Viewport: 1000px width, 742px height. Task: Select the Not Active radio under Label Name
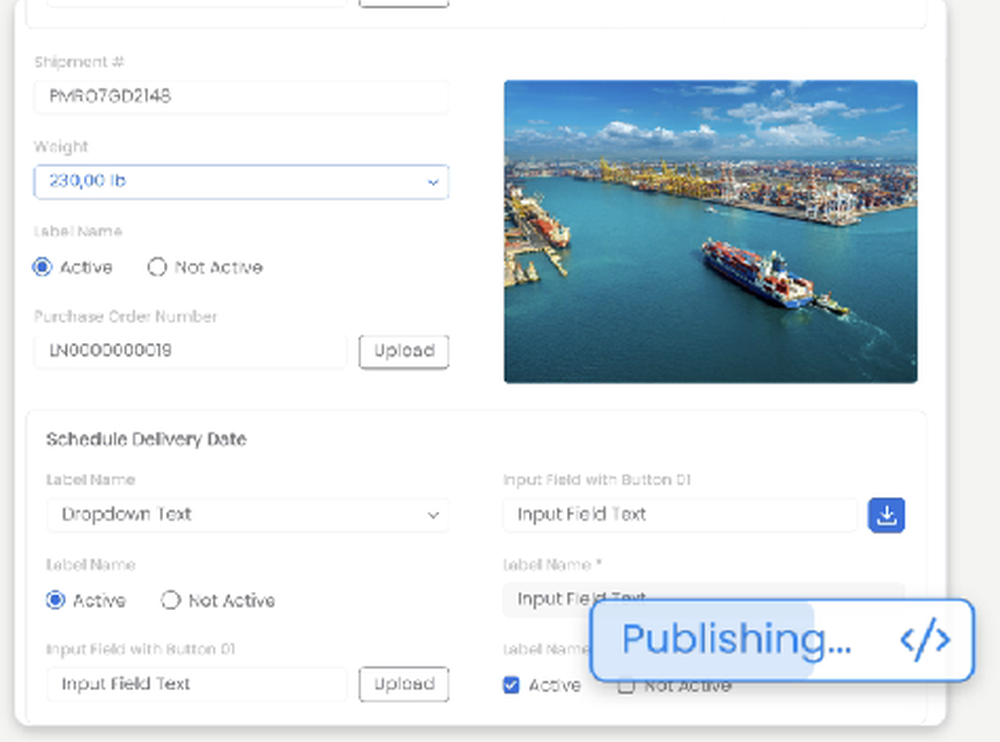(x=157, y=267)
